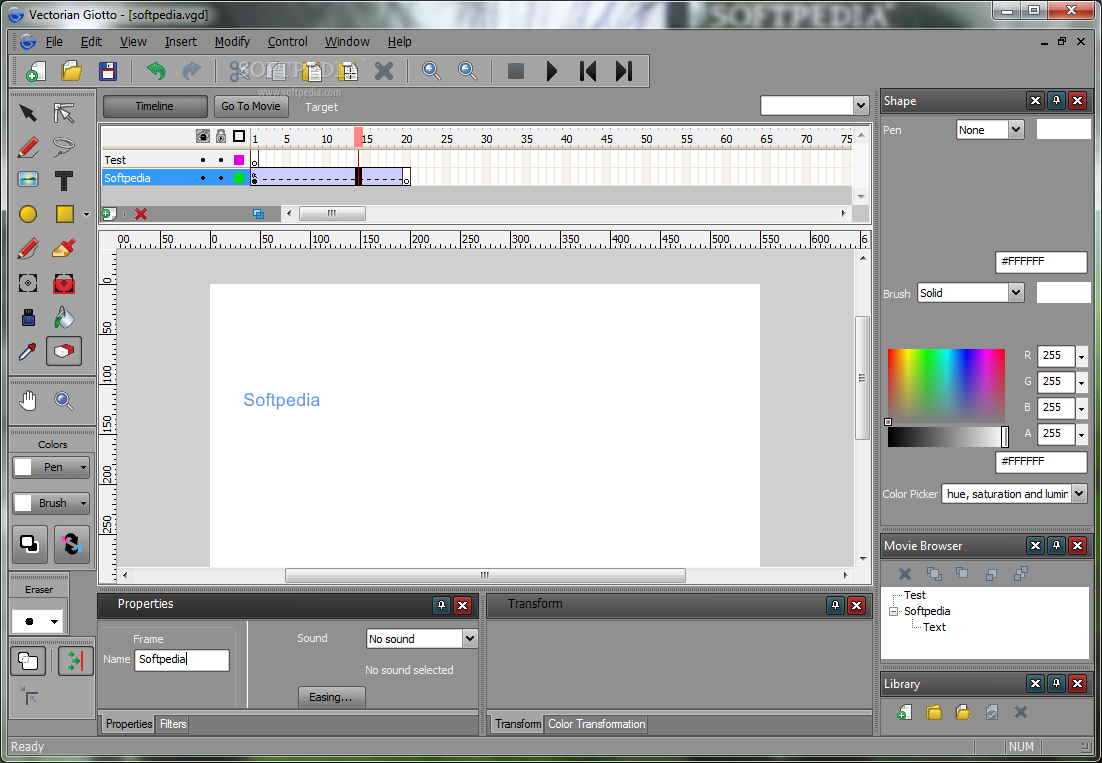This screenshot has height=763, width=1102.
Task: Pick the Eyedropper tool
Action: pyautogui.click(x=28, y=351)
